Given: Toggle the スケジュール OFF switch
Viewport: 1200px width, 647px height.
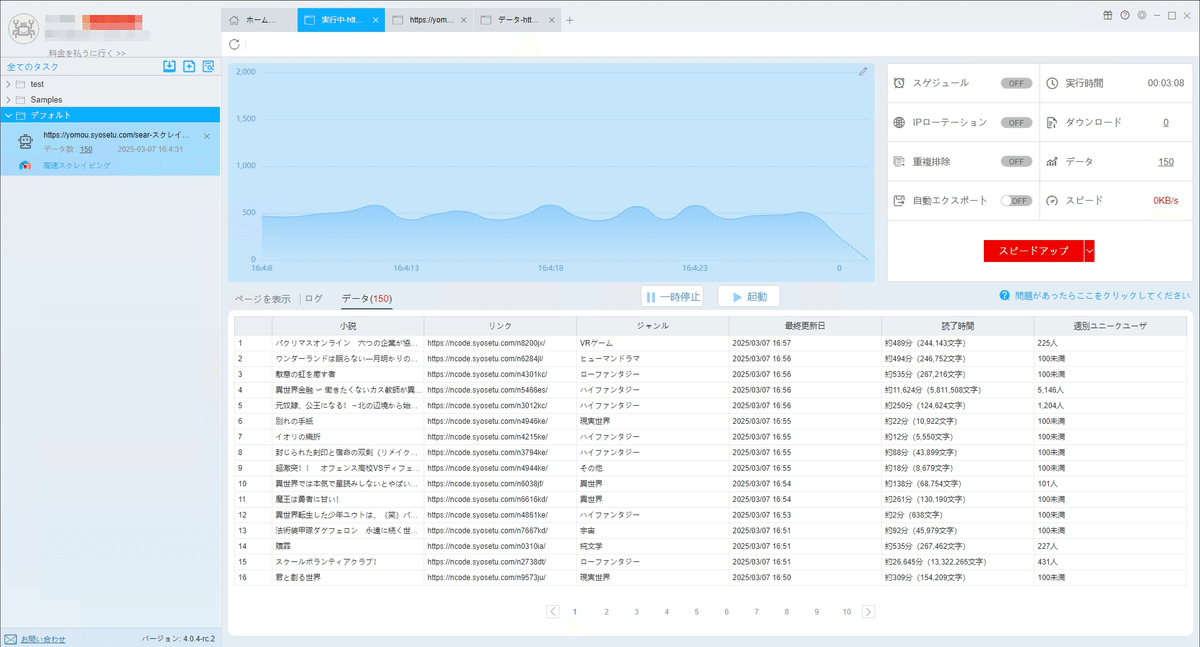Looking at the screenshot, I should (x=1016, y=83).
